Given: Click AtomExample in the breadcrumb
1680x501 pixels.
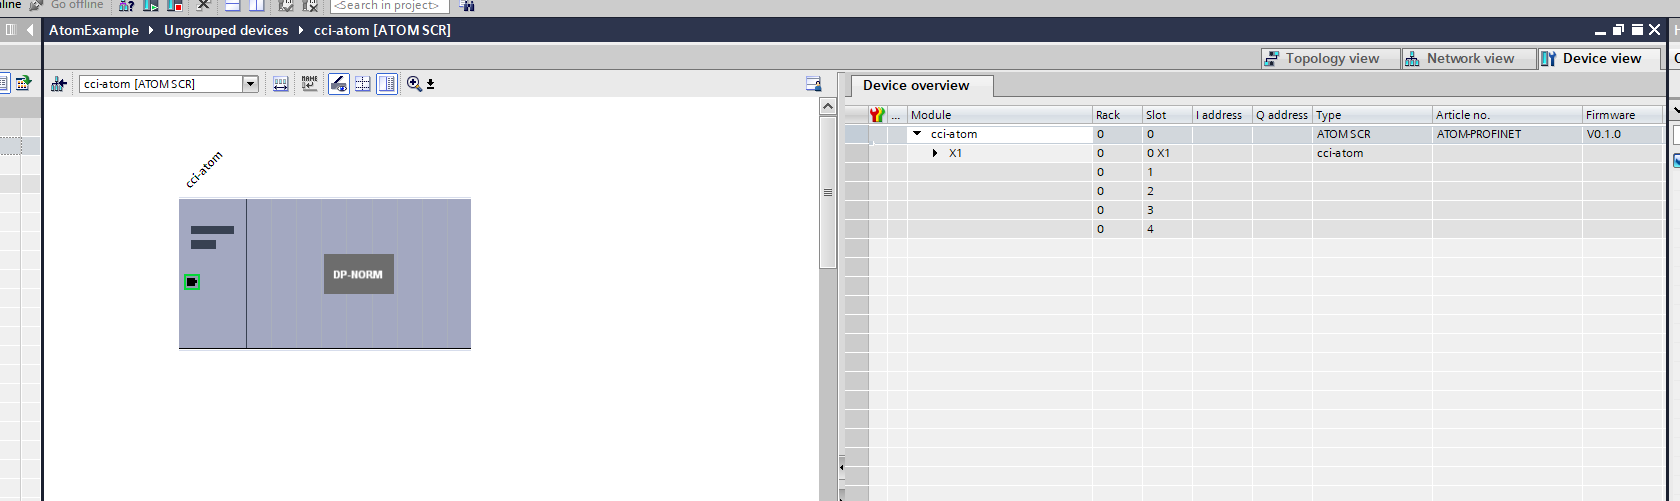Looking at the screenshot, I should 94,30.
